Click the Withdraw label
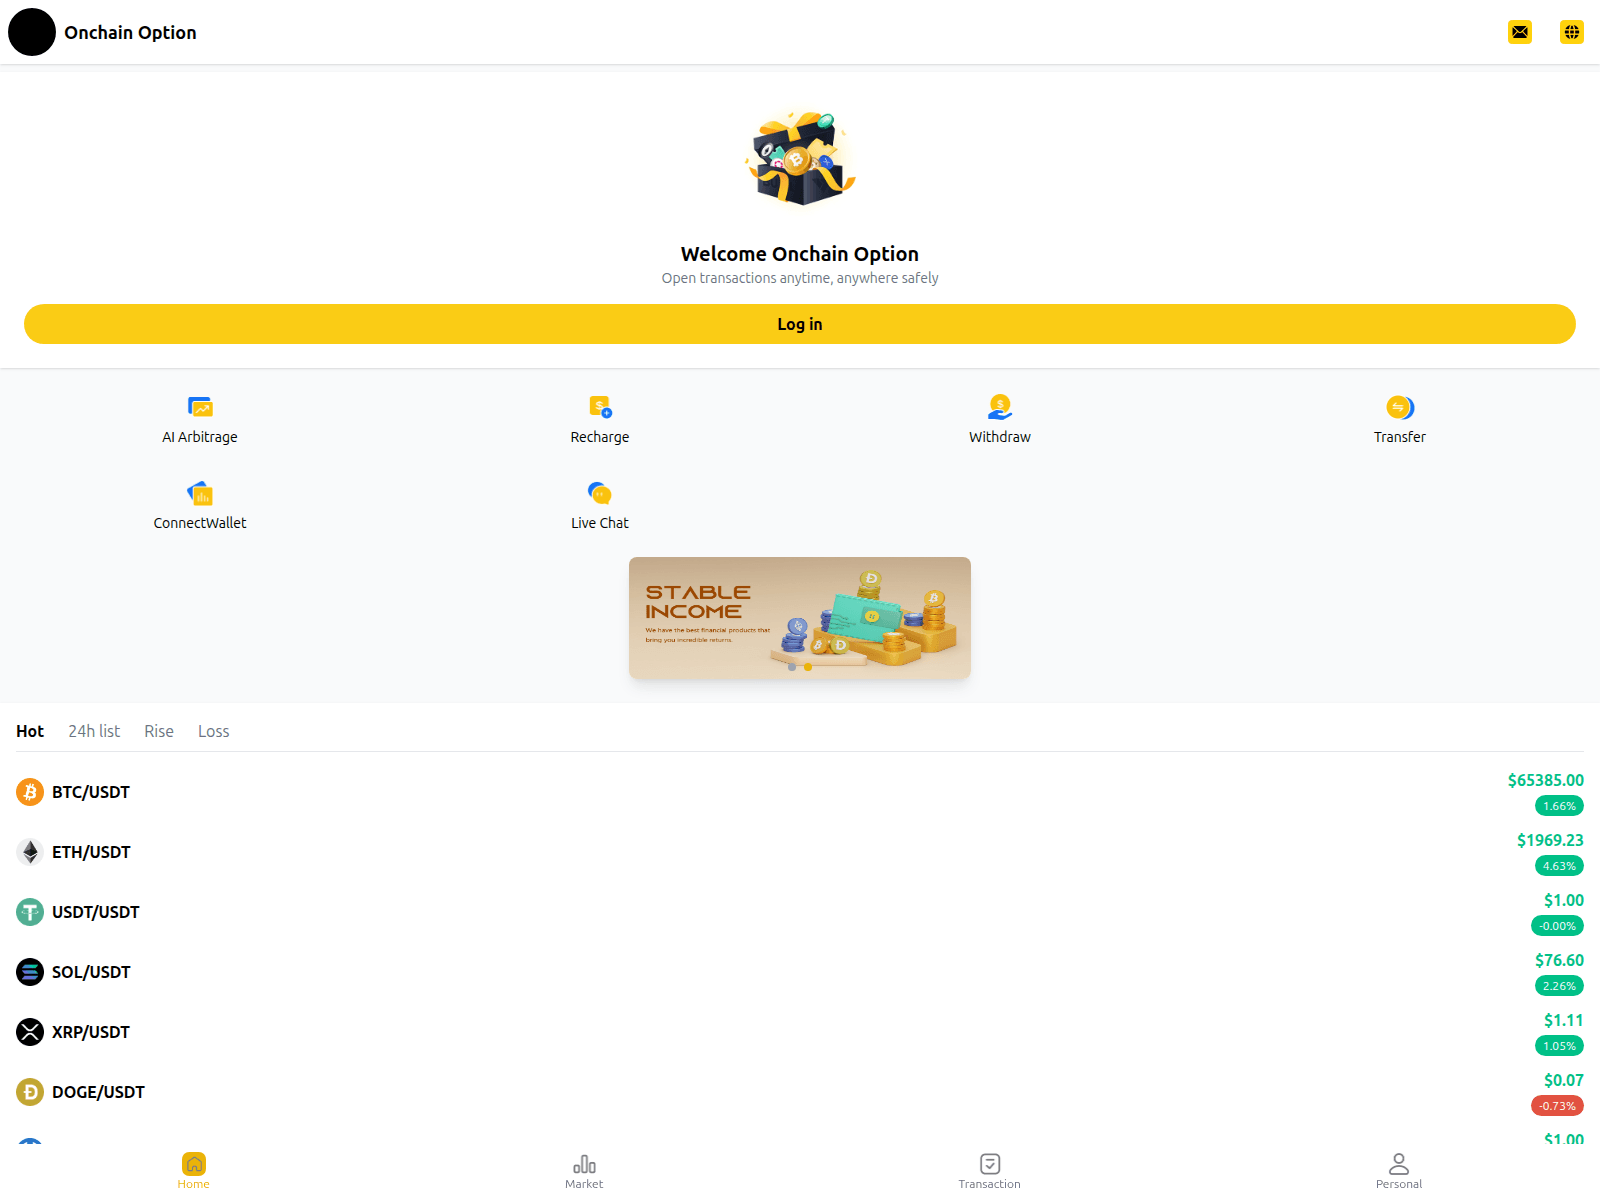 [x=1000, y=437]
